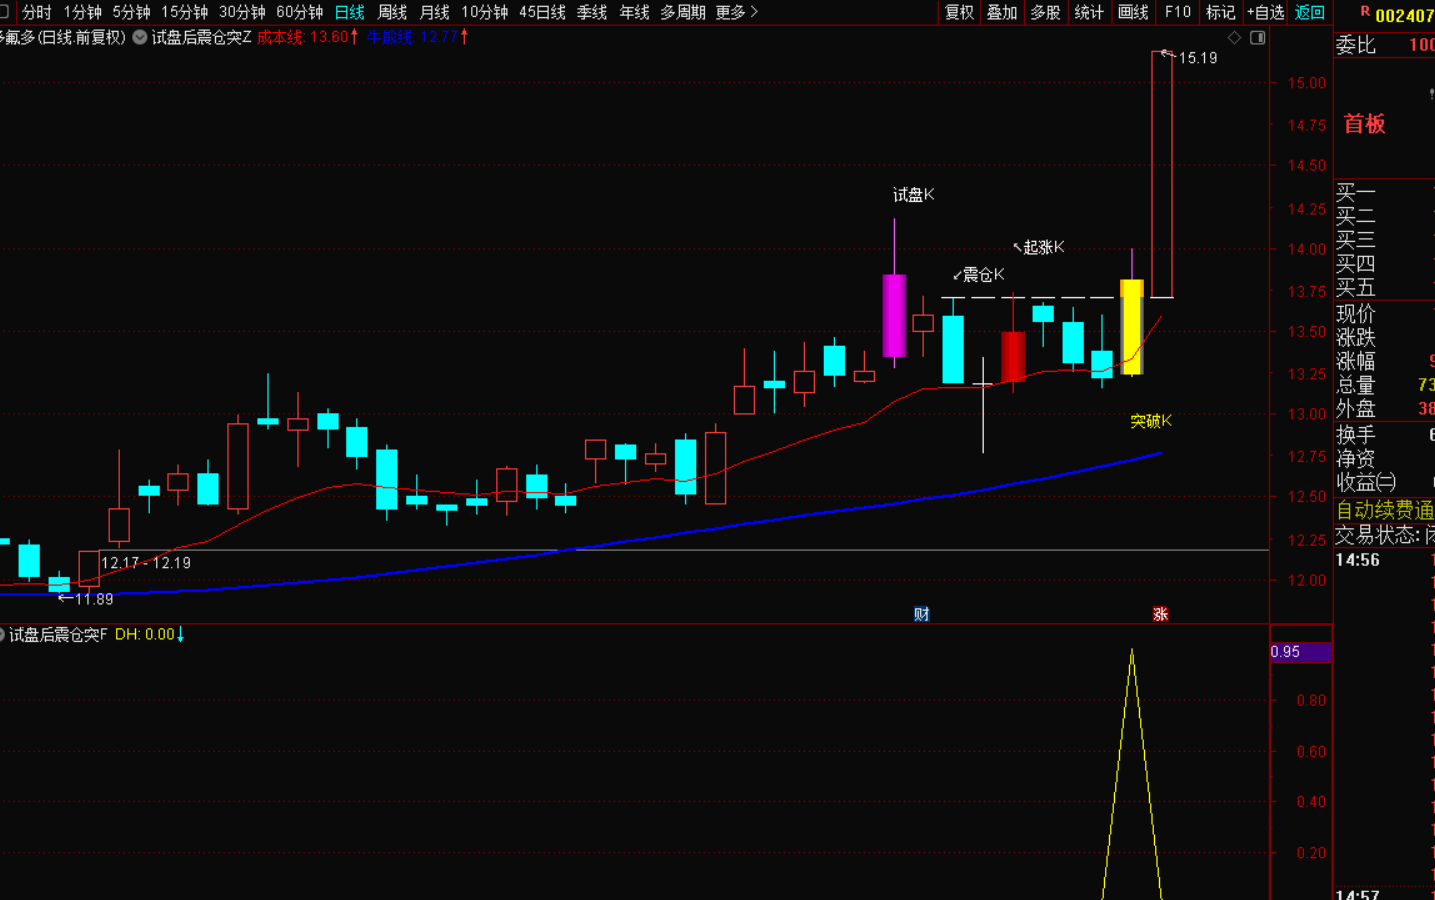Expand the 更多 periods list
The image size is (1435, 900).
(737, 12)
